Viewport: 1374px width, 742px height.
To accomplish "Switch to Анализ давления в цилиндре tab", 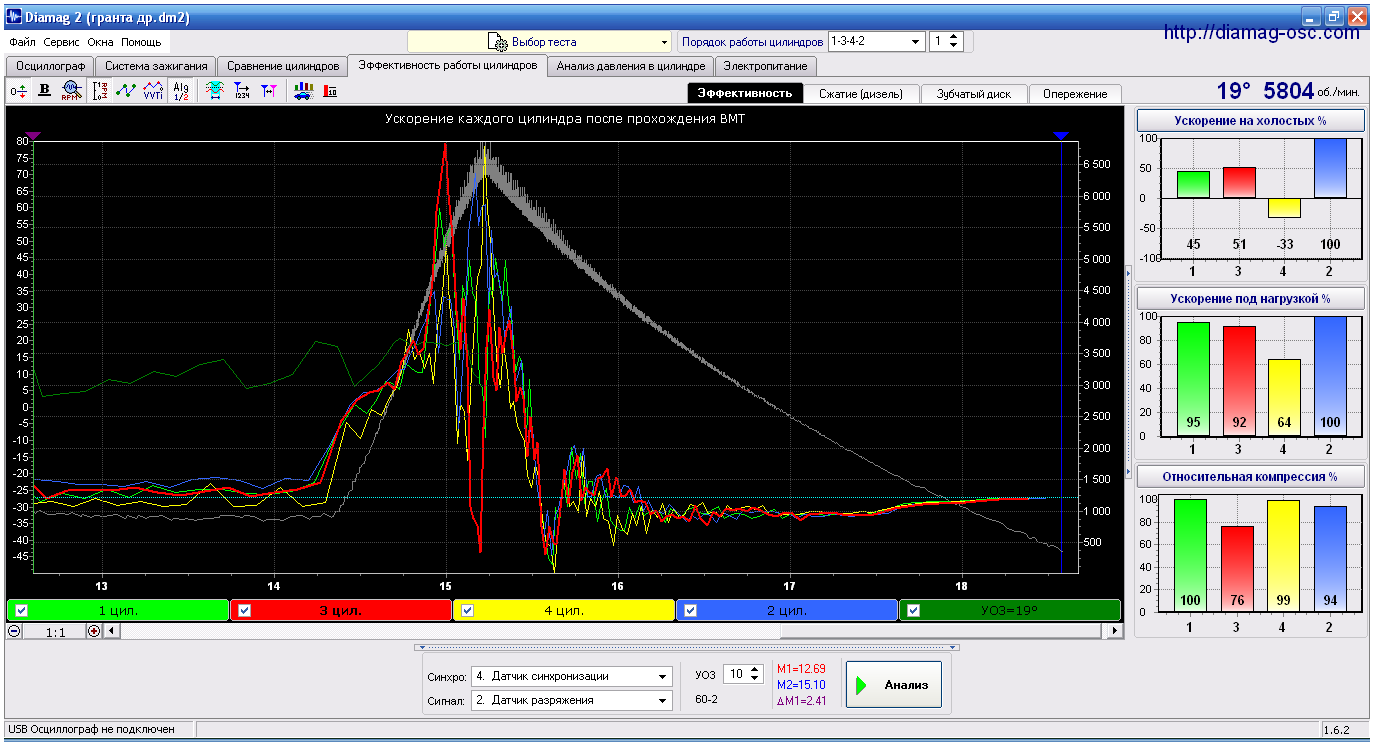I will click(631, 66).
